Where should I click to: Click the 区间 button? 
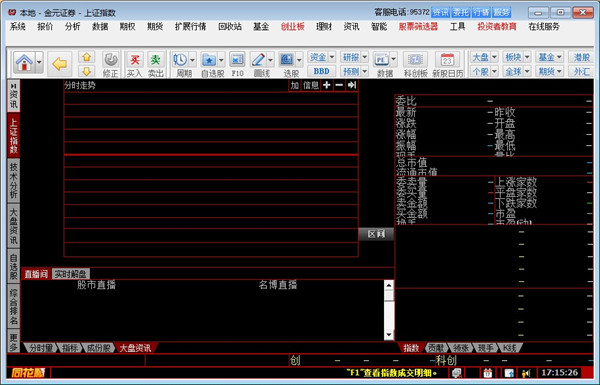pyautogui.click(x=376, y=234)
